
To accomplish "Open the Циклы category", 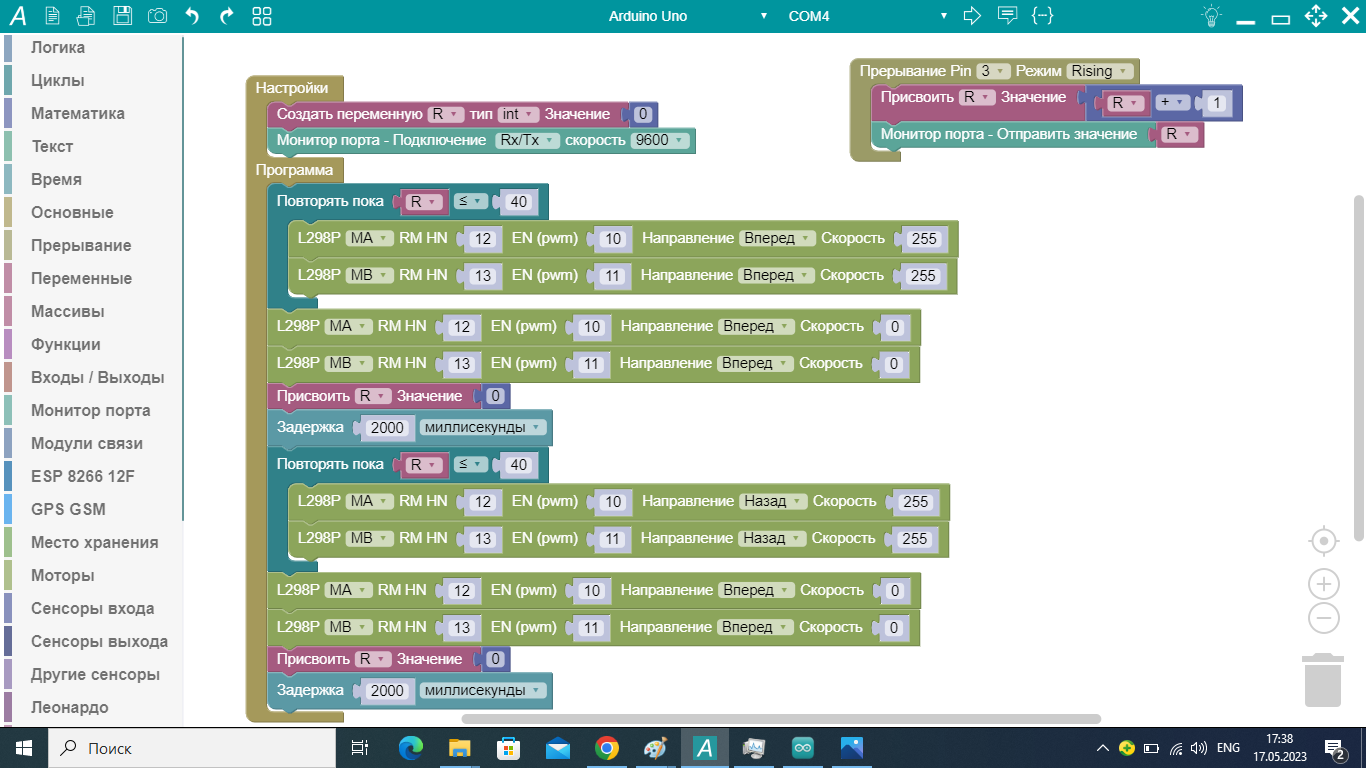I will (58, 80).
